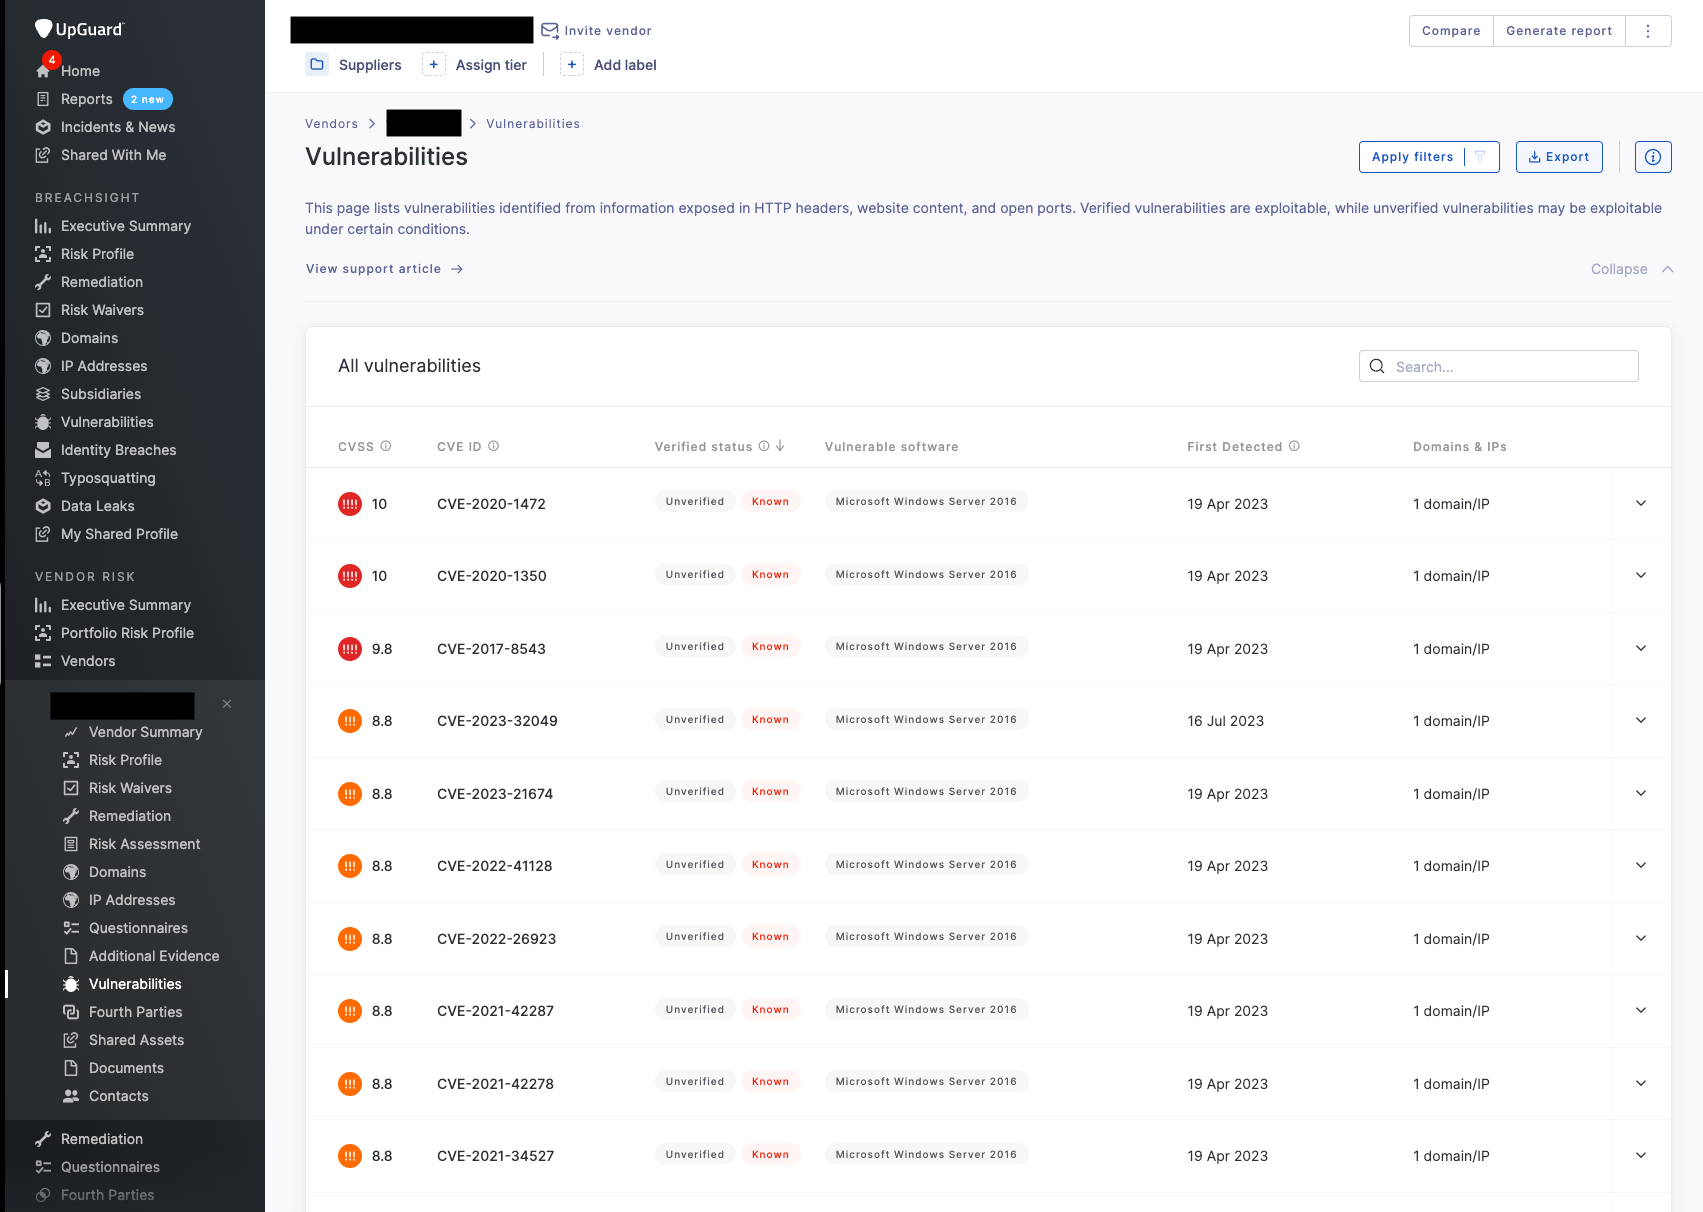Expand the CVE-2017-8543 row

point(1641,648)
